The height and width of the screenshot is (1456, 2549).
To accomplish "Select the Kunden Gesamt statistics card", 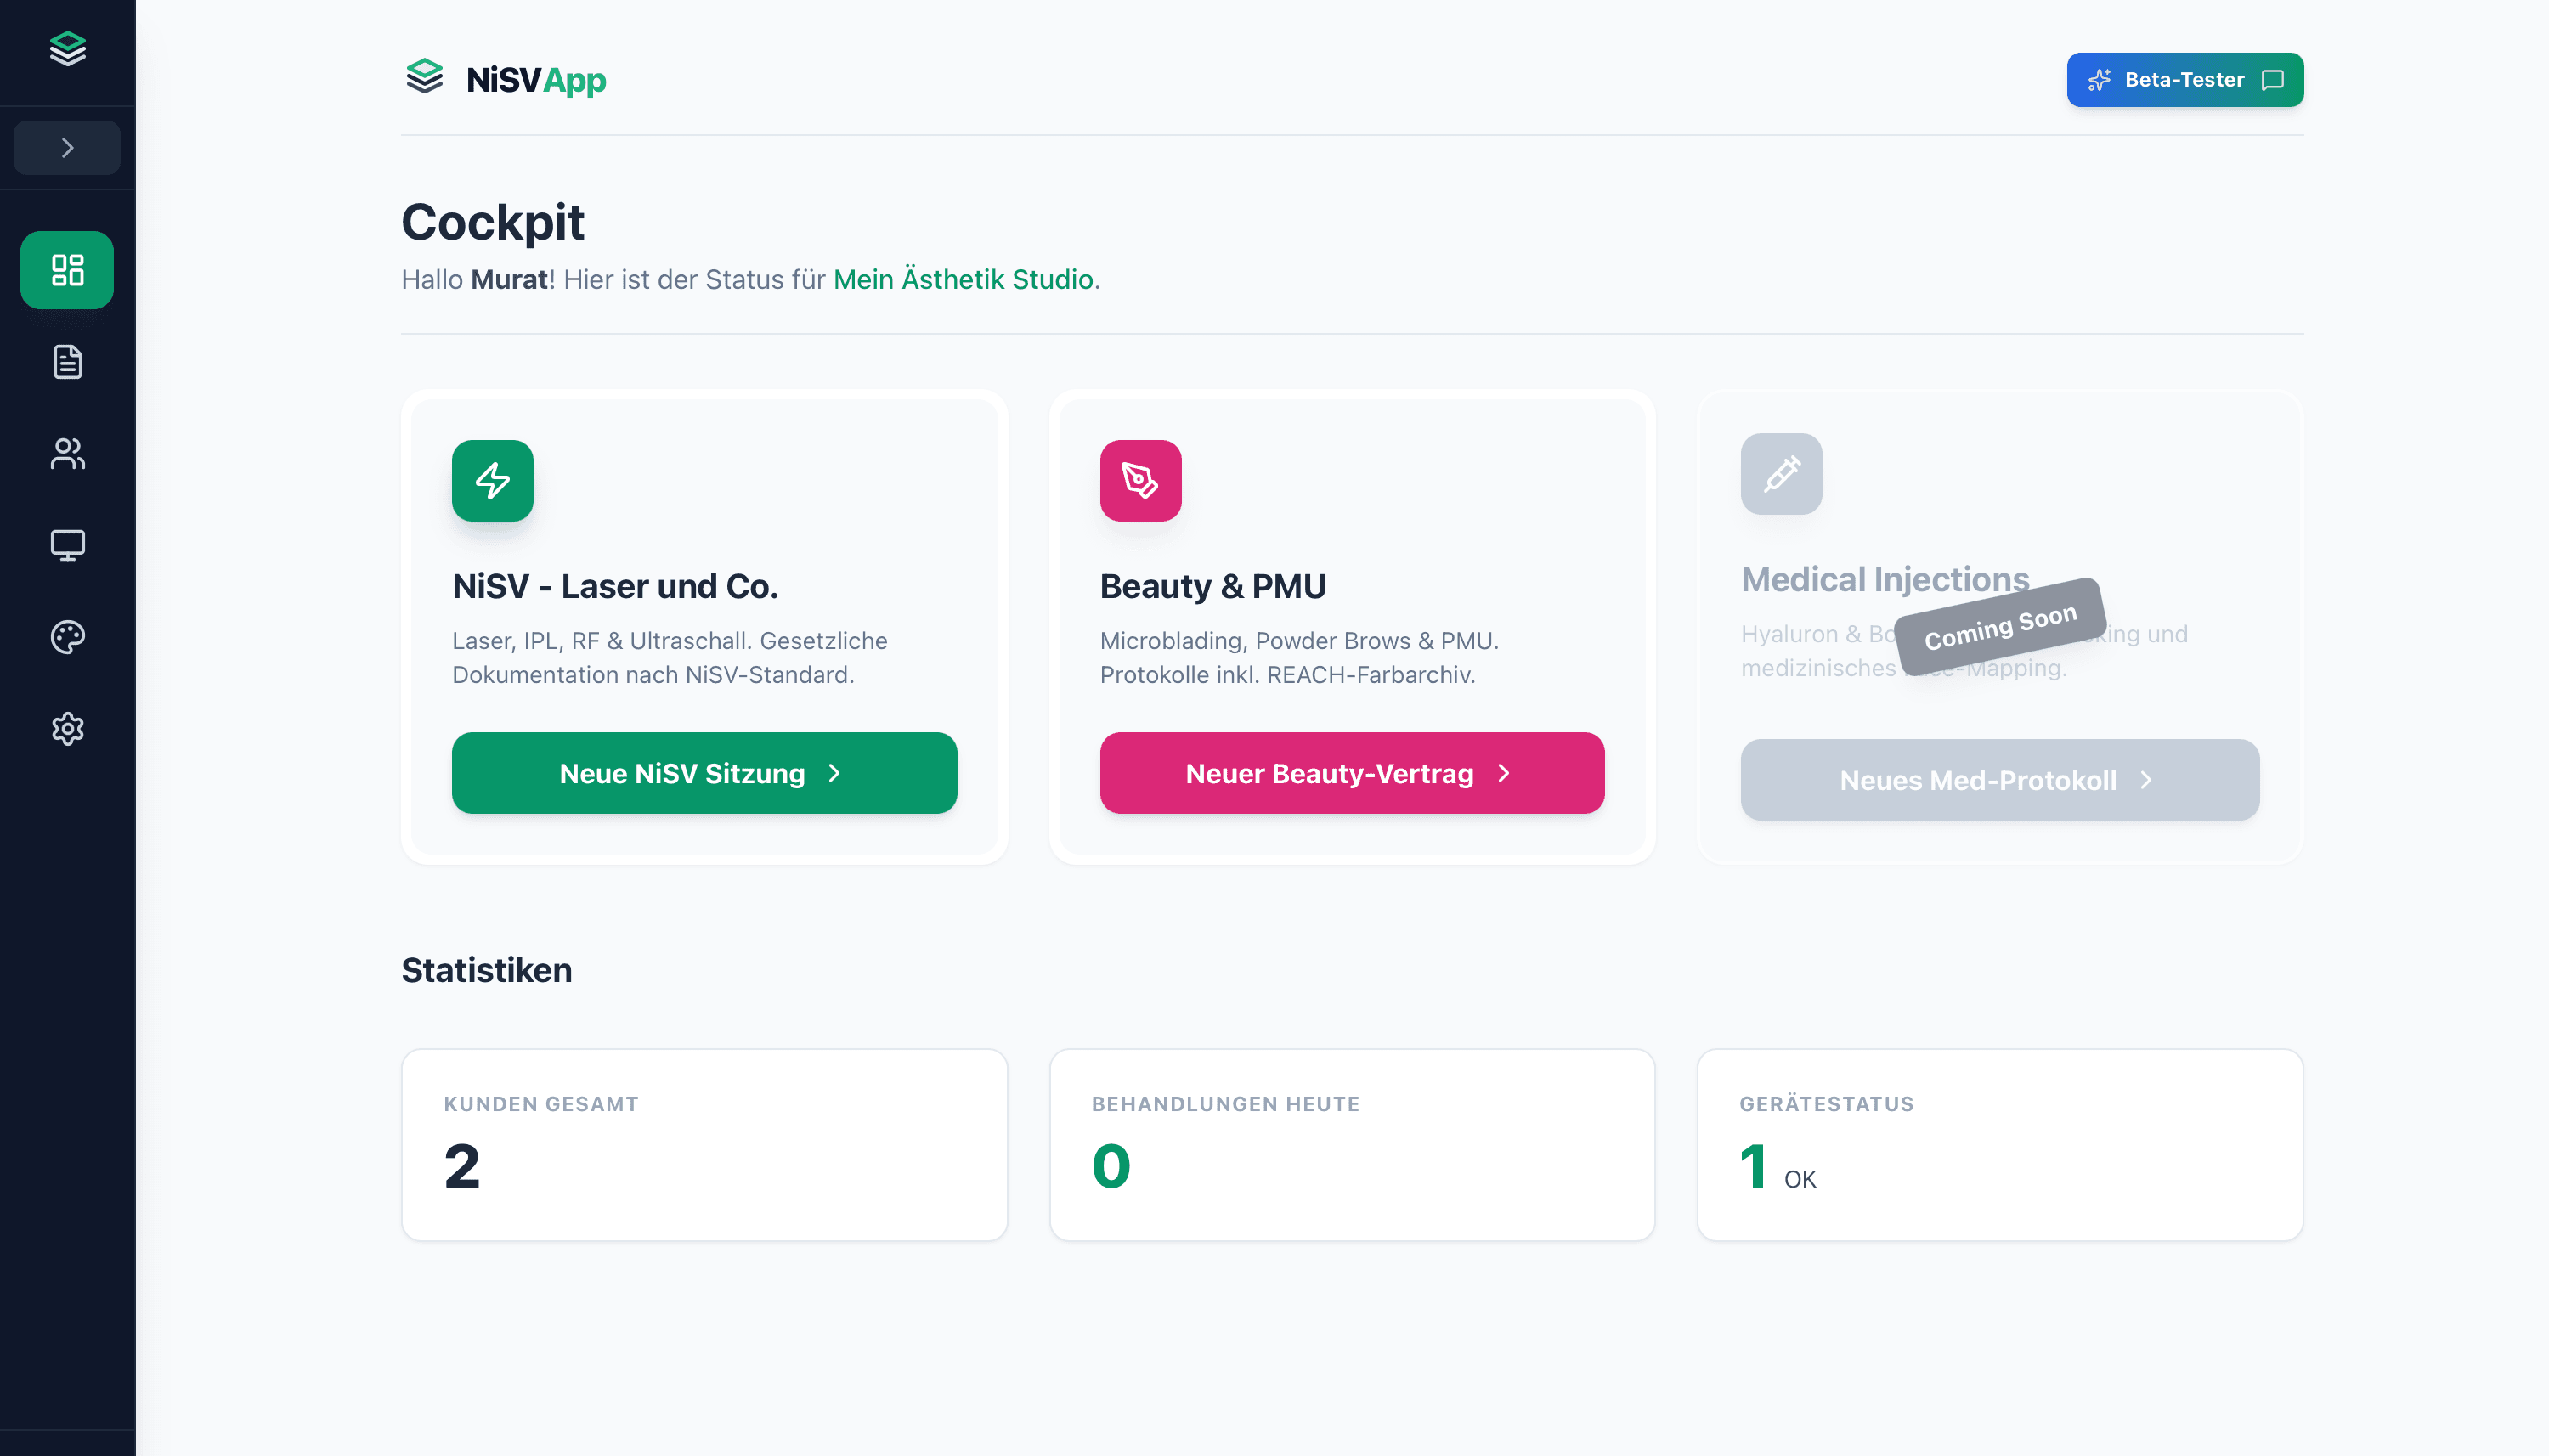I will (x=704, y=1144).
